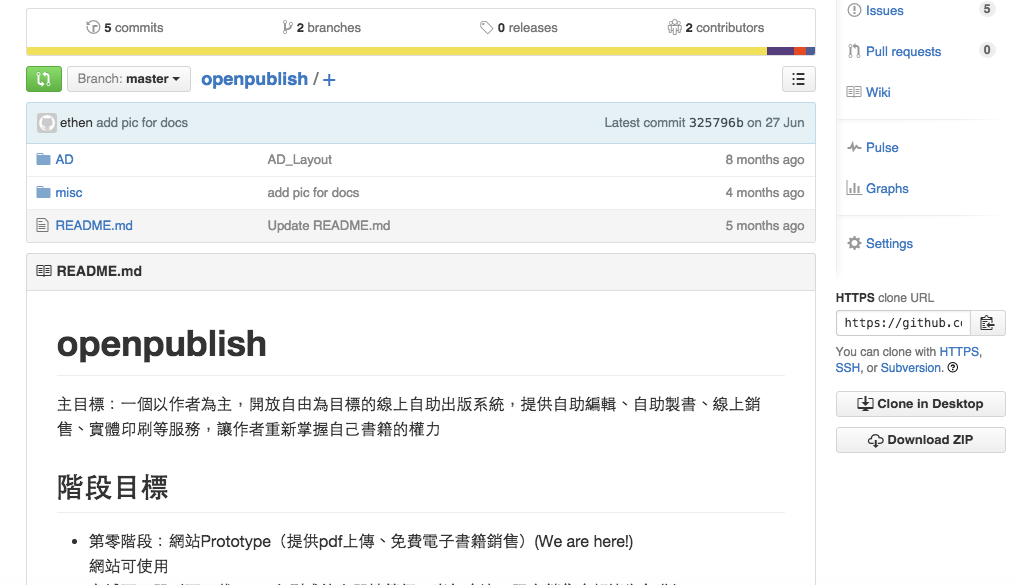Click the Settings gear icon
The height and width of the screenshot is (585, 1018).
pos(854,243)
